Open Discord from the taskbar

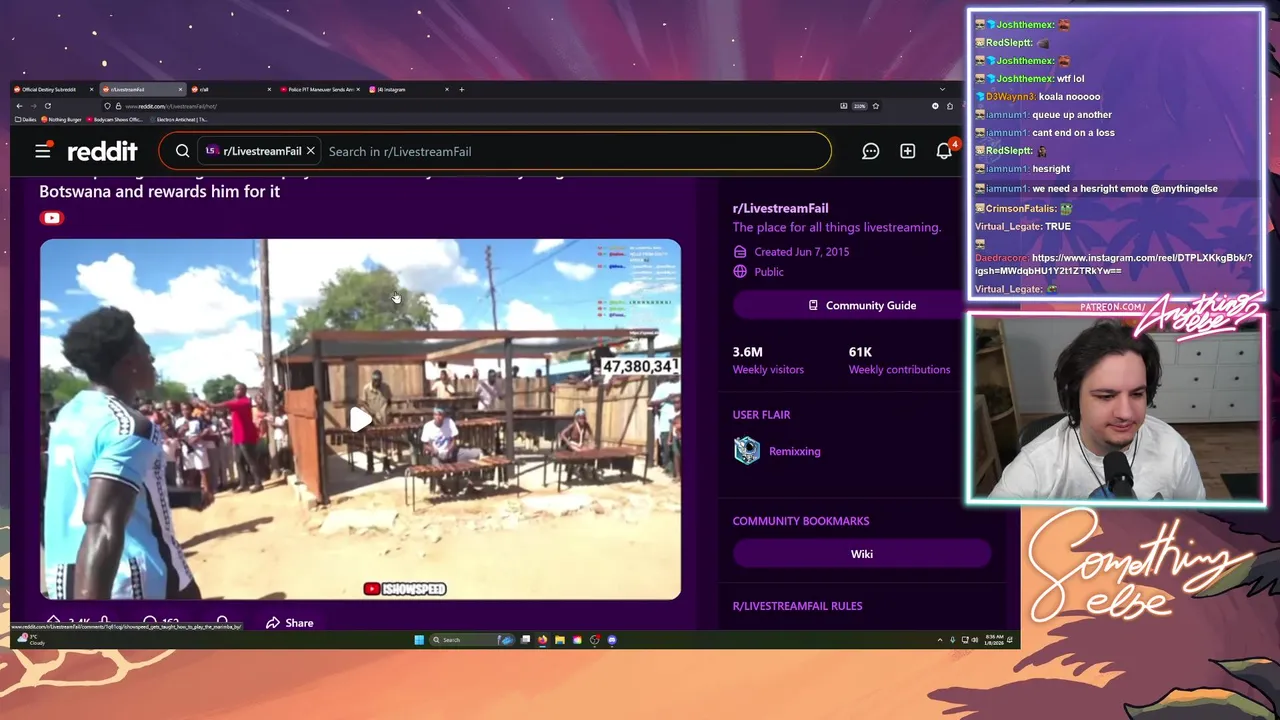point(612,640)
